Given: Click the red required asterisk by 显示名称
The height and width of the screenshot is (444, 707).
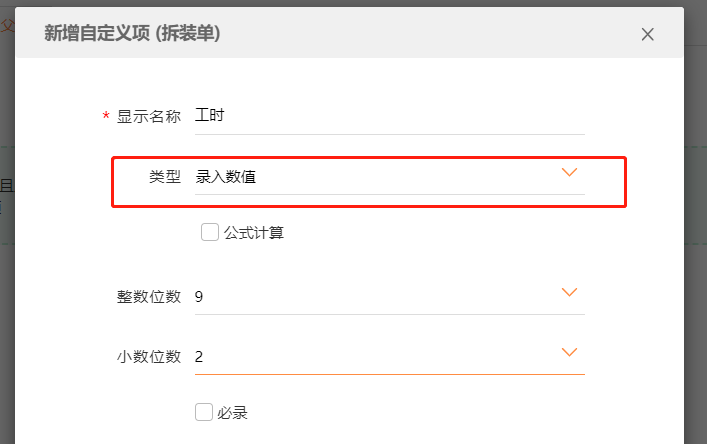Looking at the screenshot, I should pyautogui.click(x=106, y=117).
